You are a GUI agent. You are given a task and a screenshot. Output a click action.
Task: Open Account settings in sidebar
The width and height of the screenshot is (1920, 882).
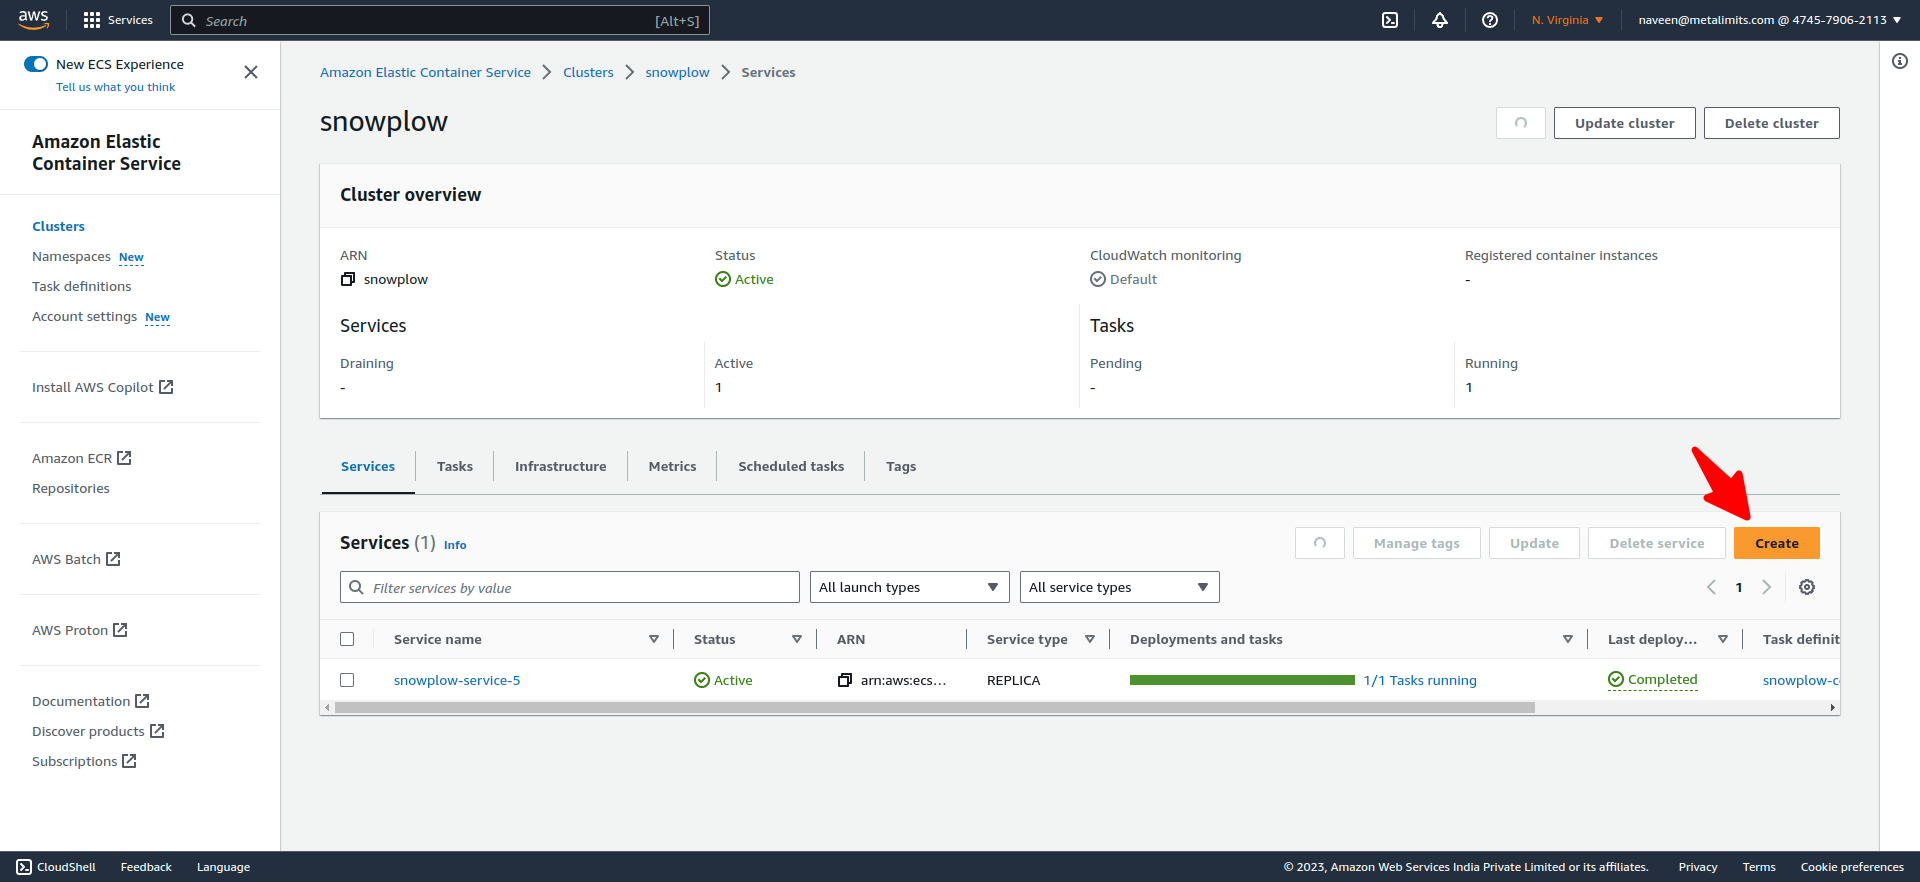[85, 316]
